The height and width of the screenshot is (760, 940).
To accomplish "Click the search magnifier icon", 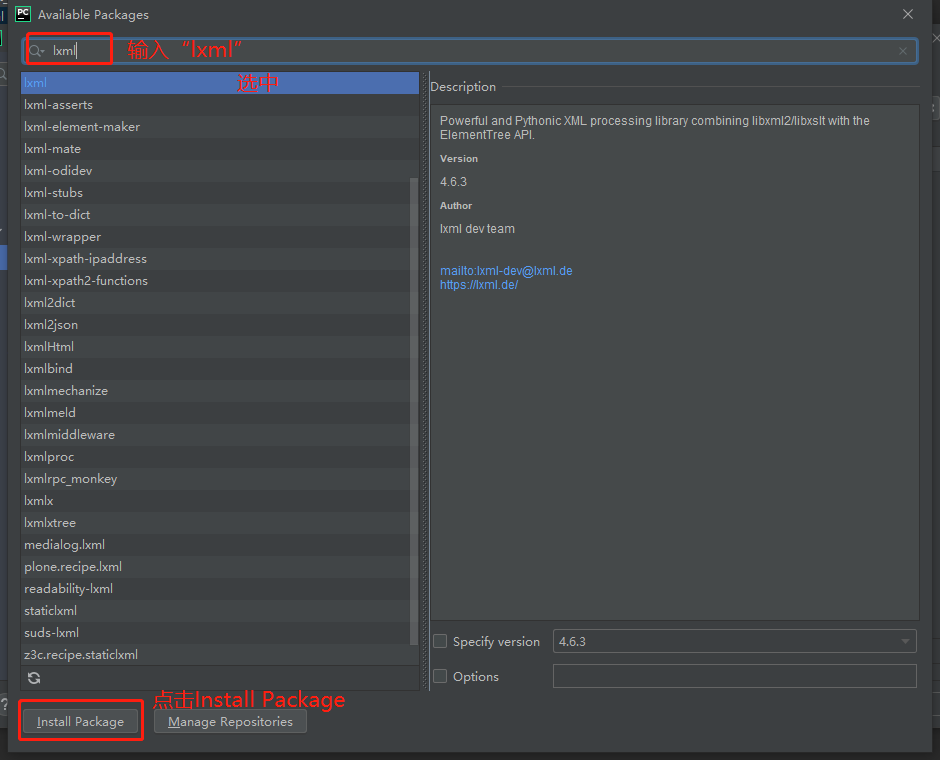I will click(32, 50).
